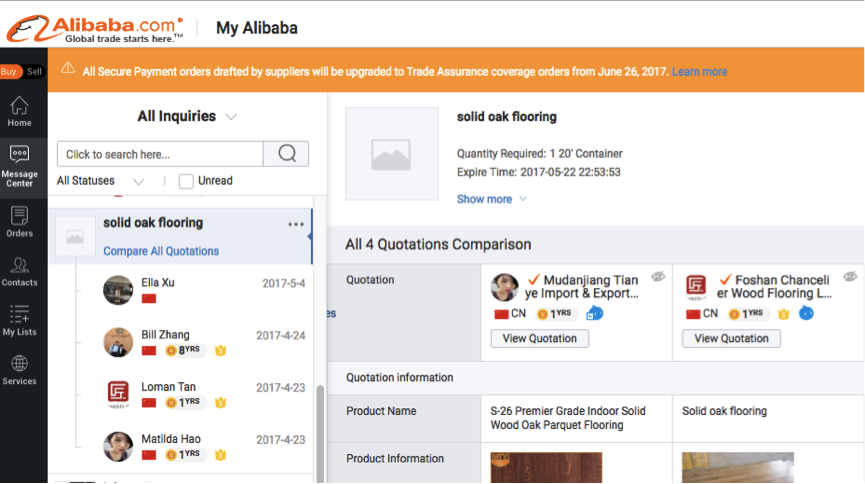865x484 pixels.
Task: Open Mudanjiang Tianye Import & Export supplier name
Action: pos(582,287)
